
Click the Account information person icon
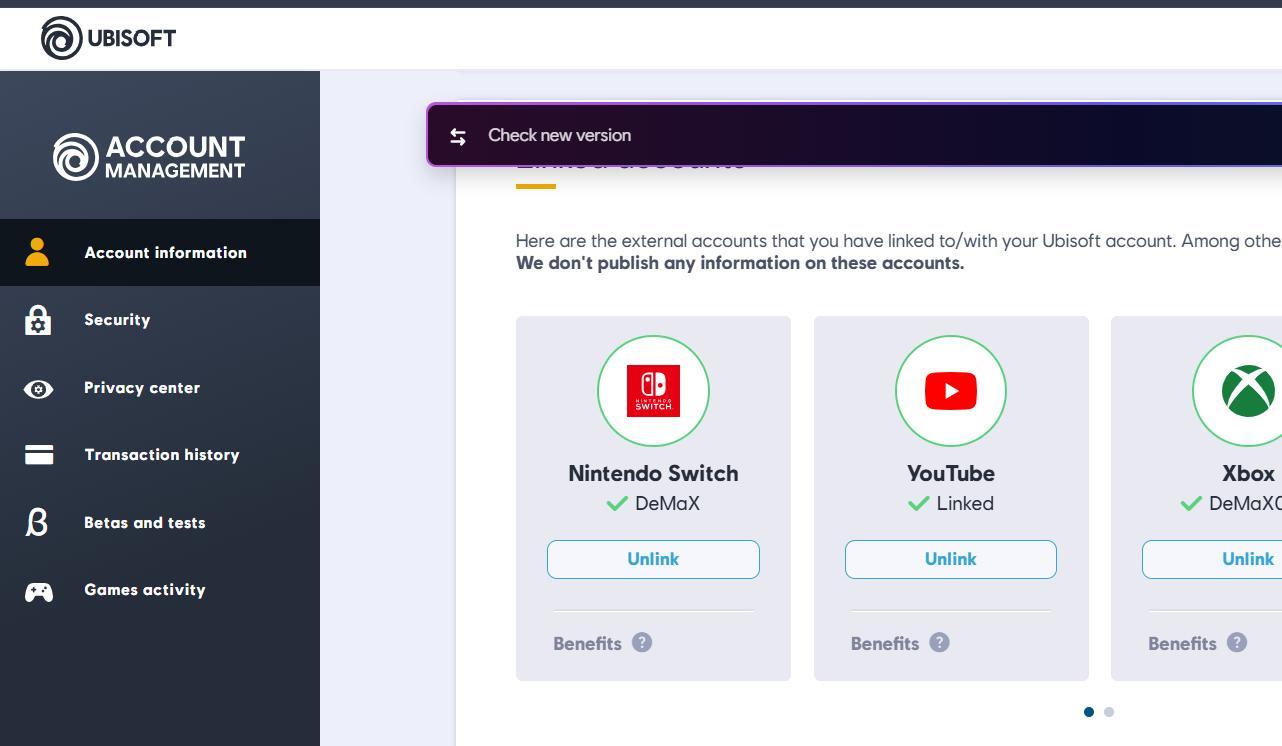(x=37, y=252)
